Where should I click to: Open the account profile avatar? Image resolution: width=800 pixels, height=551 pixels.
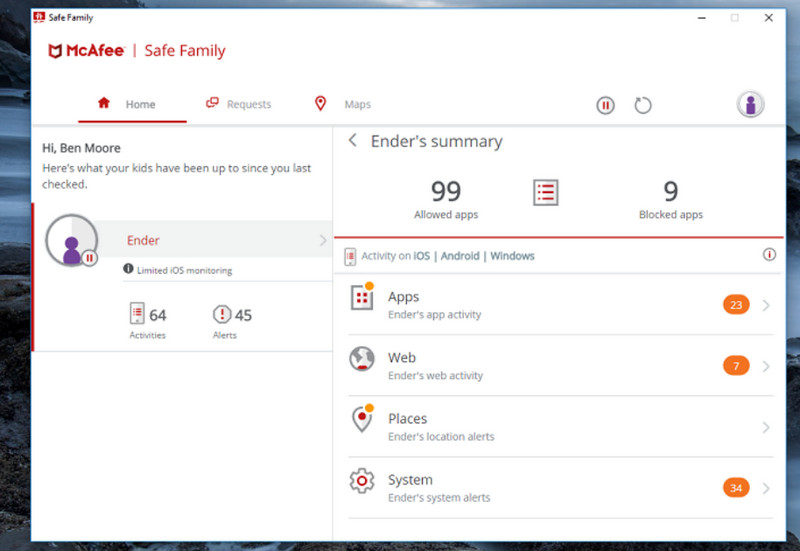pyautogui.click(x=751, y=104)
